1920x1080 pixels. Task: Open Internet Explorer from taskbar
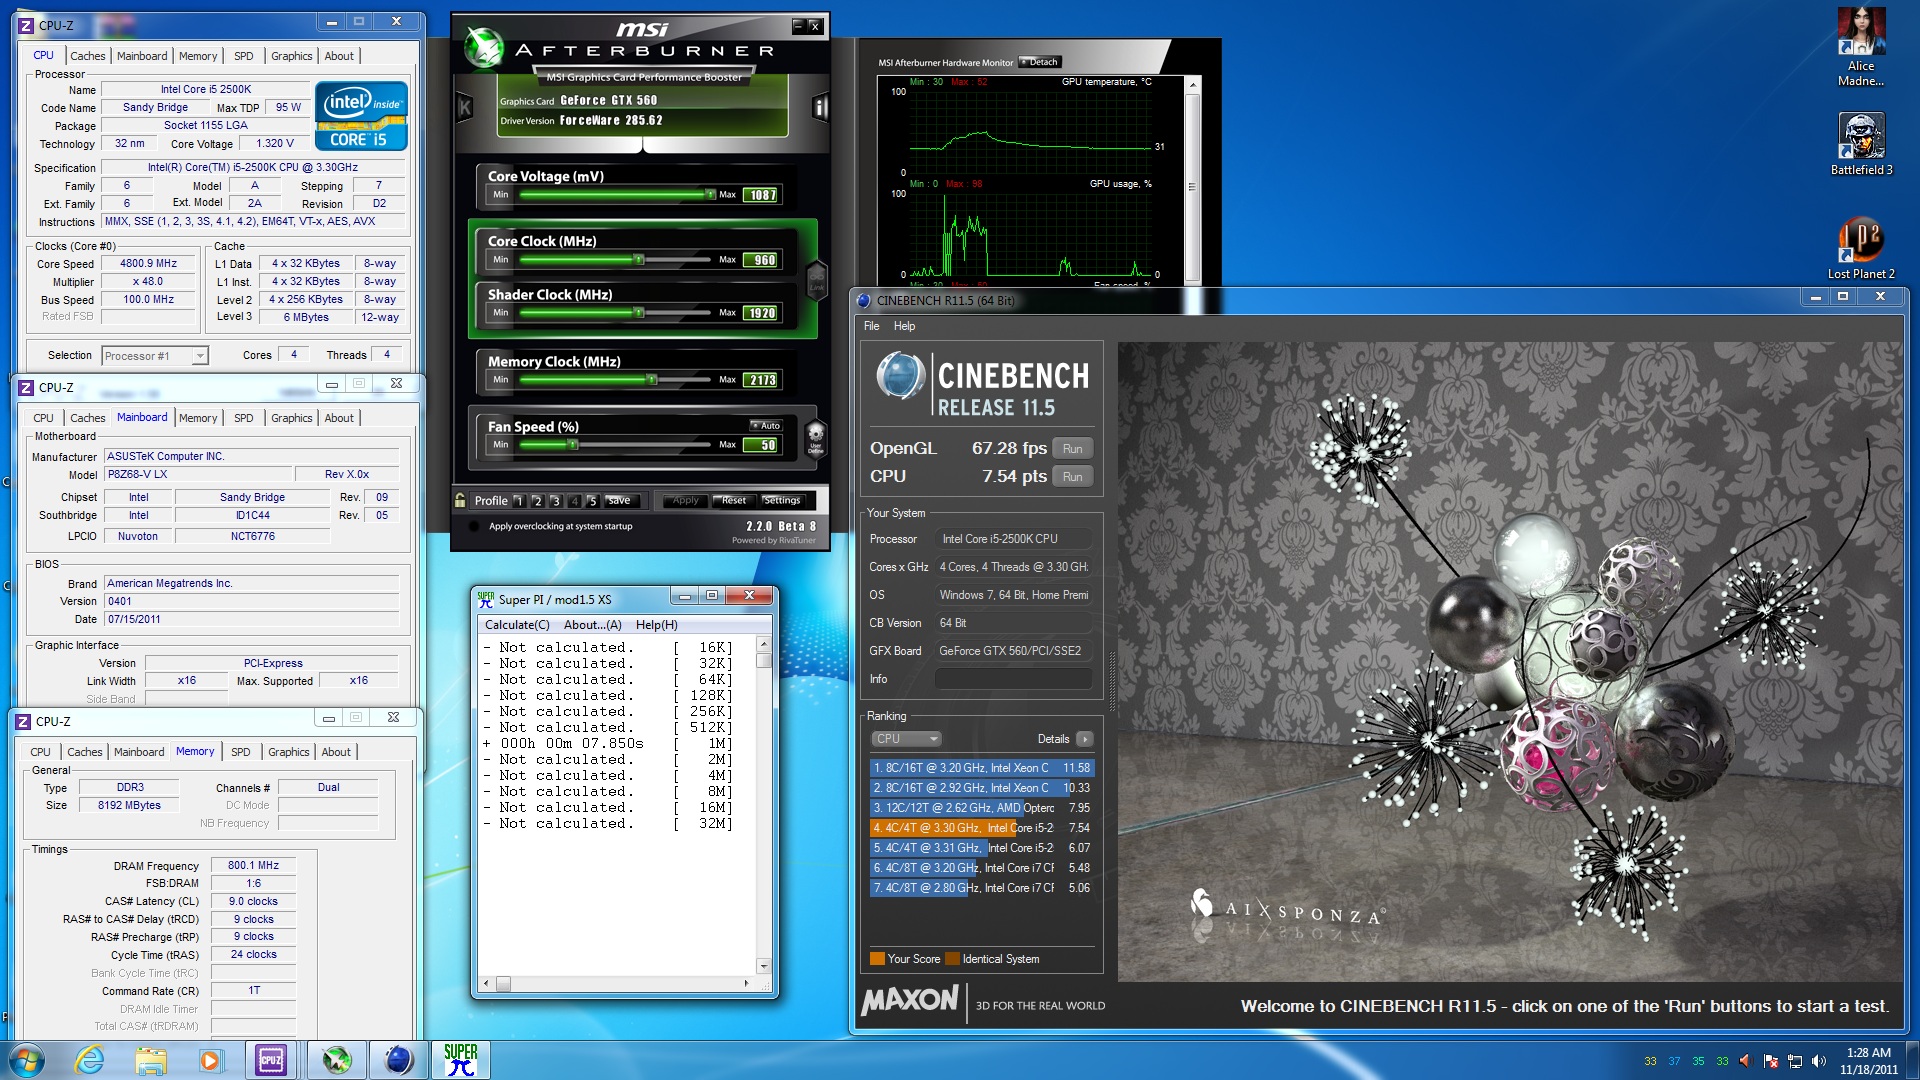(90, 1060)
